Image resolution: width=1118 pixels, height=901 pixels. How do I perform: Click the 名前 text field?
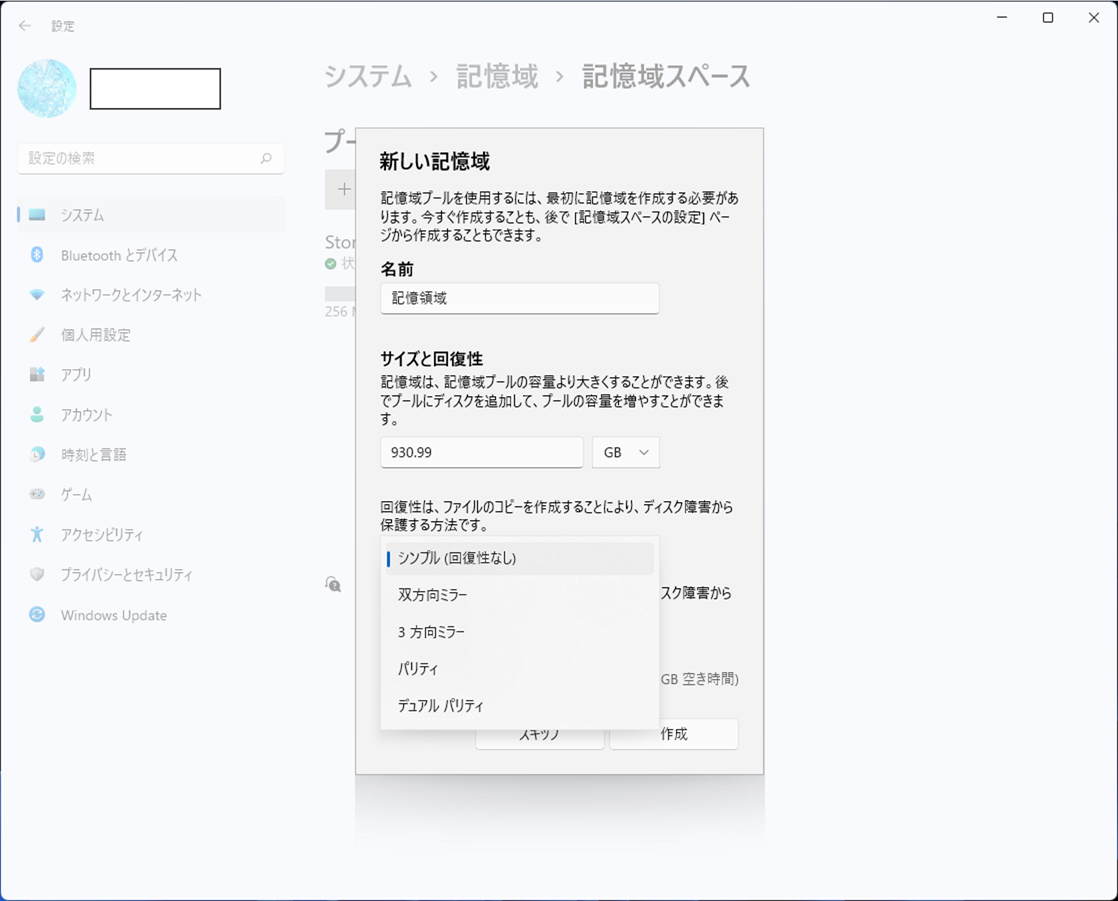point(519,298)
